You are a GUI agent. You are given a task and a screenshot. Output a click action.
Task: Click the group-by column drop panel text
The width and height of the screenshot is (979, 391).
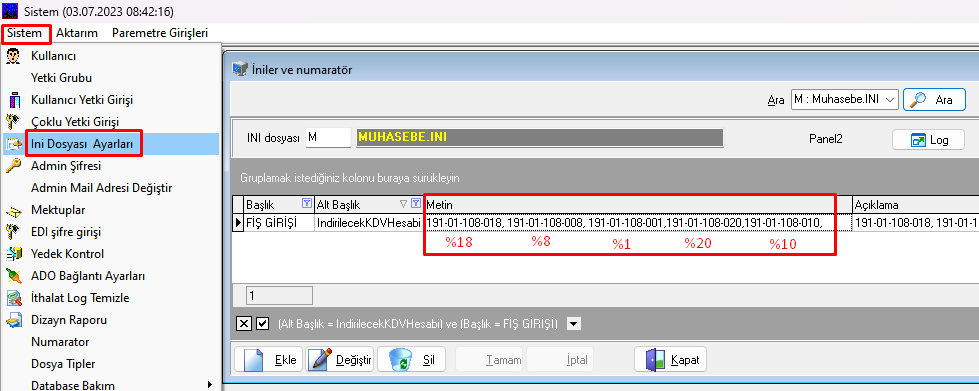coord(350,178)
